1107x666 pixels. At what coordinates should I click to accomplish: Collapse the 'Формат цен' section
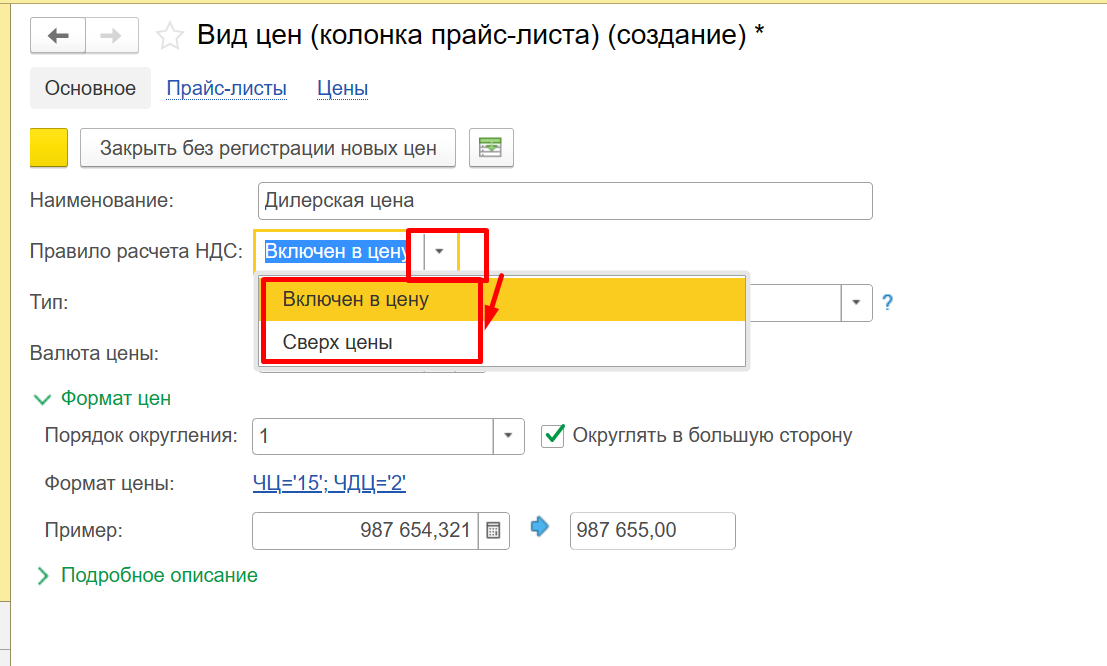pyautogui.click(x=42, y=399)
